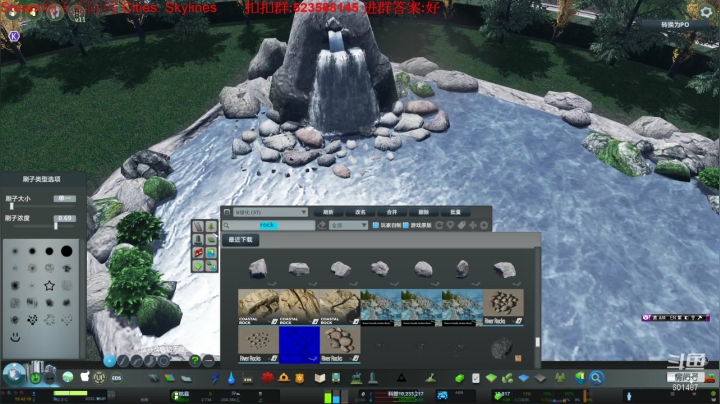Click the 合并 button
The width and height of the screenshot is (720, 404).
point(392,212)
